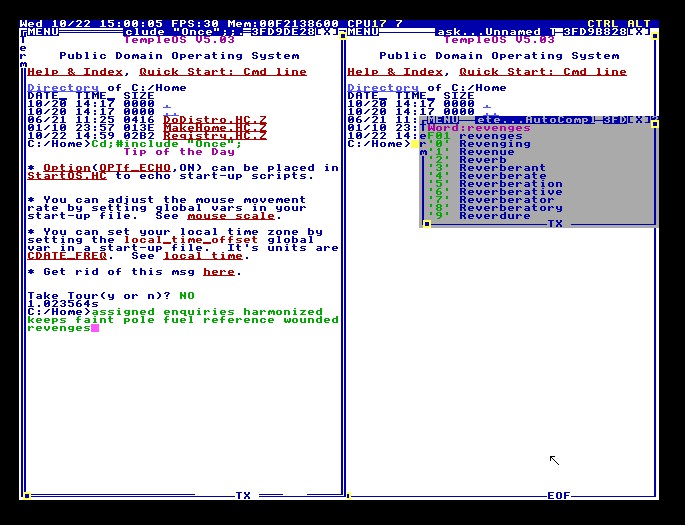
Task: Select autocomplete suggestion Reverb
Action: point(483,160)
